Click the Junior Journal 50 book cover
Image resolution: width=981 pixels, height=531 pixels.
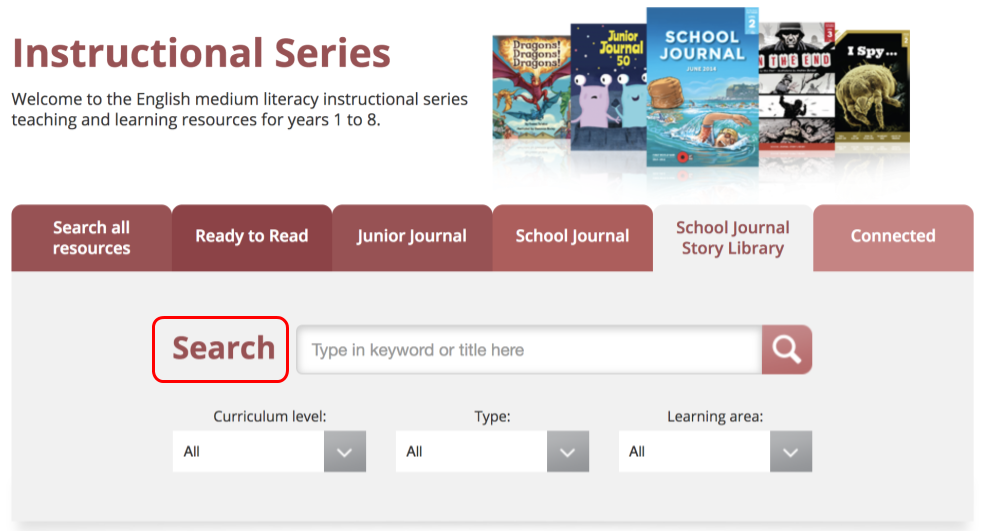608,87
